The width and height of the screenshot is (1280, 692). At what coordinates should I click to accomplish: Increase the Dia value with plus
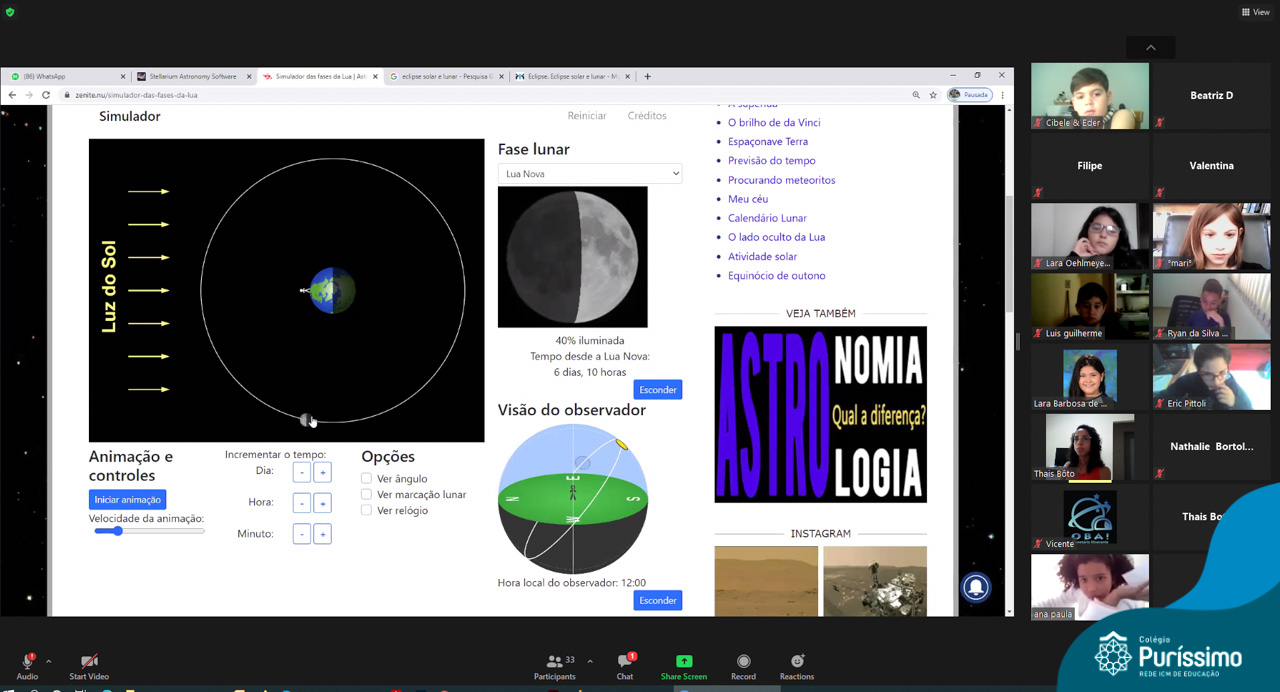pos(322,473)
